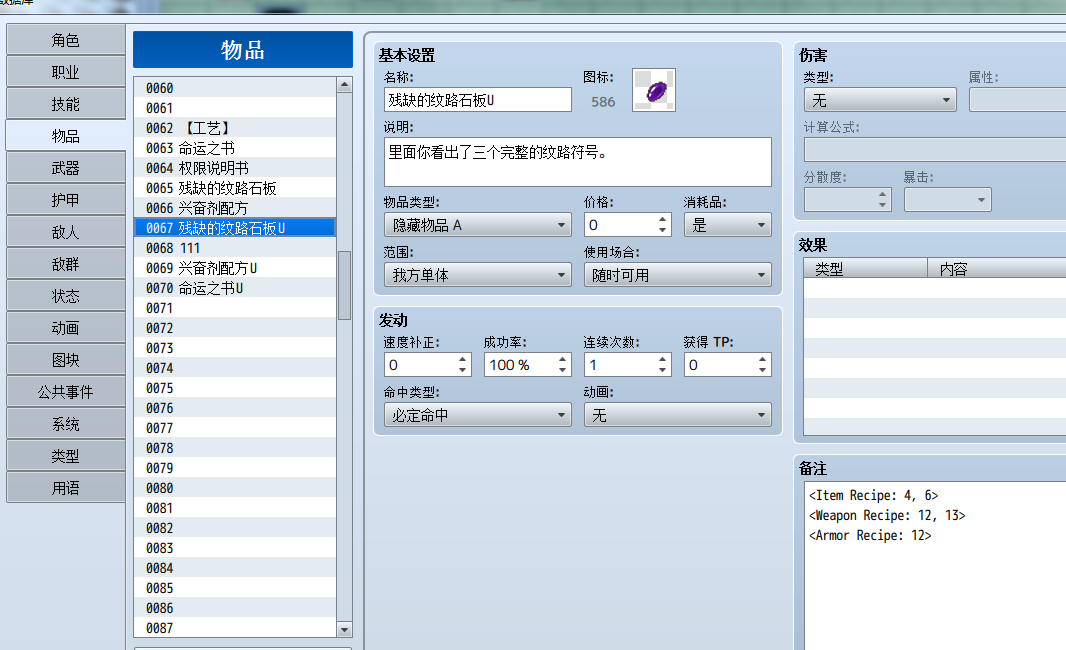Increase the 价格 value with up arrow
This screenshot has width=1066, height=650.
[663, 220]
